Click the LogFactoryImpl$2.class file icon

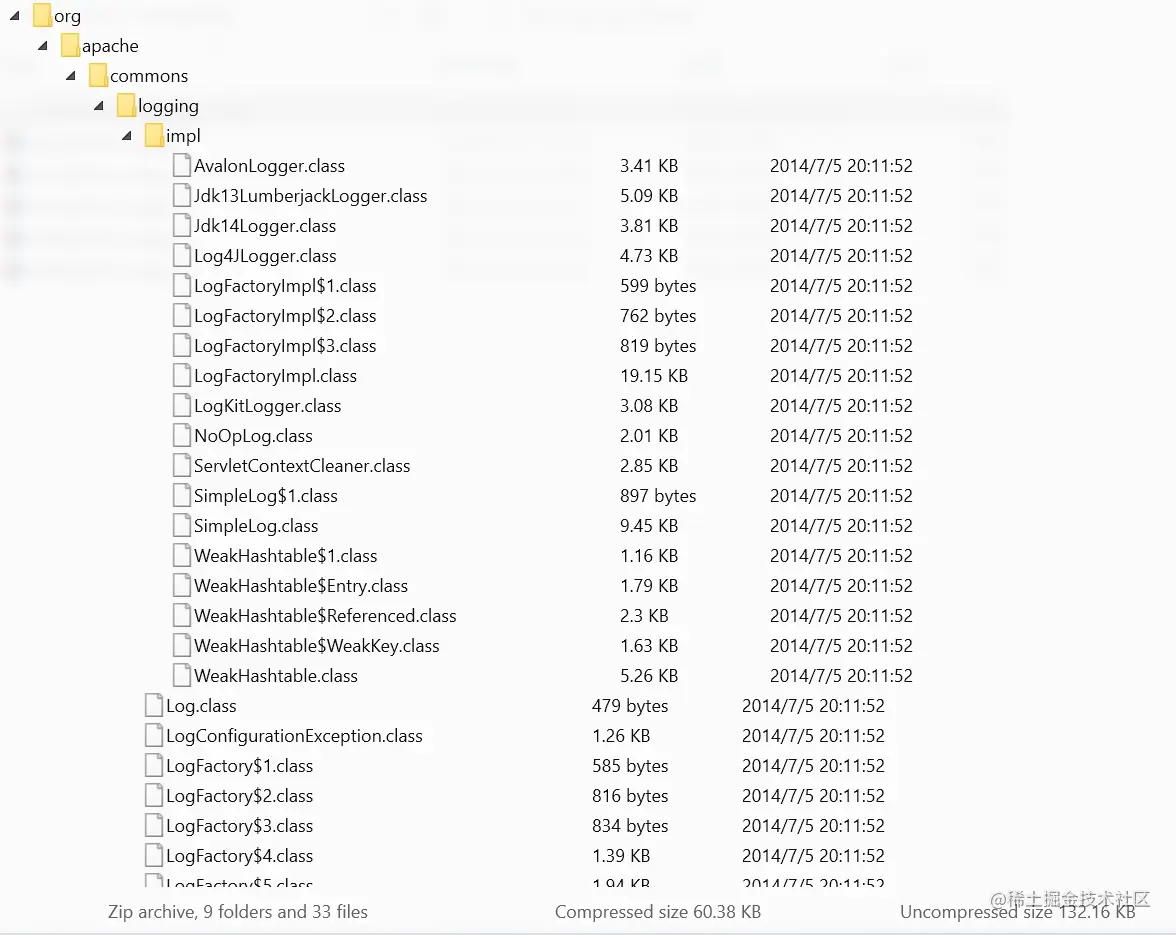tap(182, 316)
